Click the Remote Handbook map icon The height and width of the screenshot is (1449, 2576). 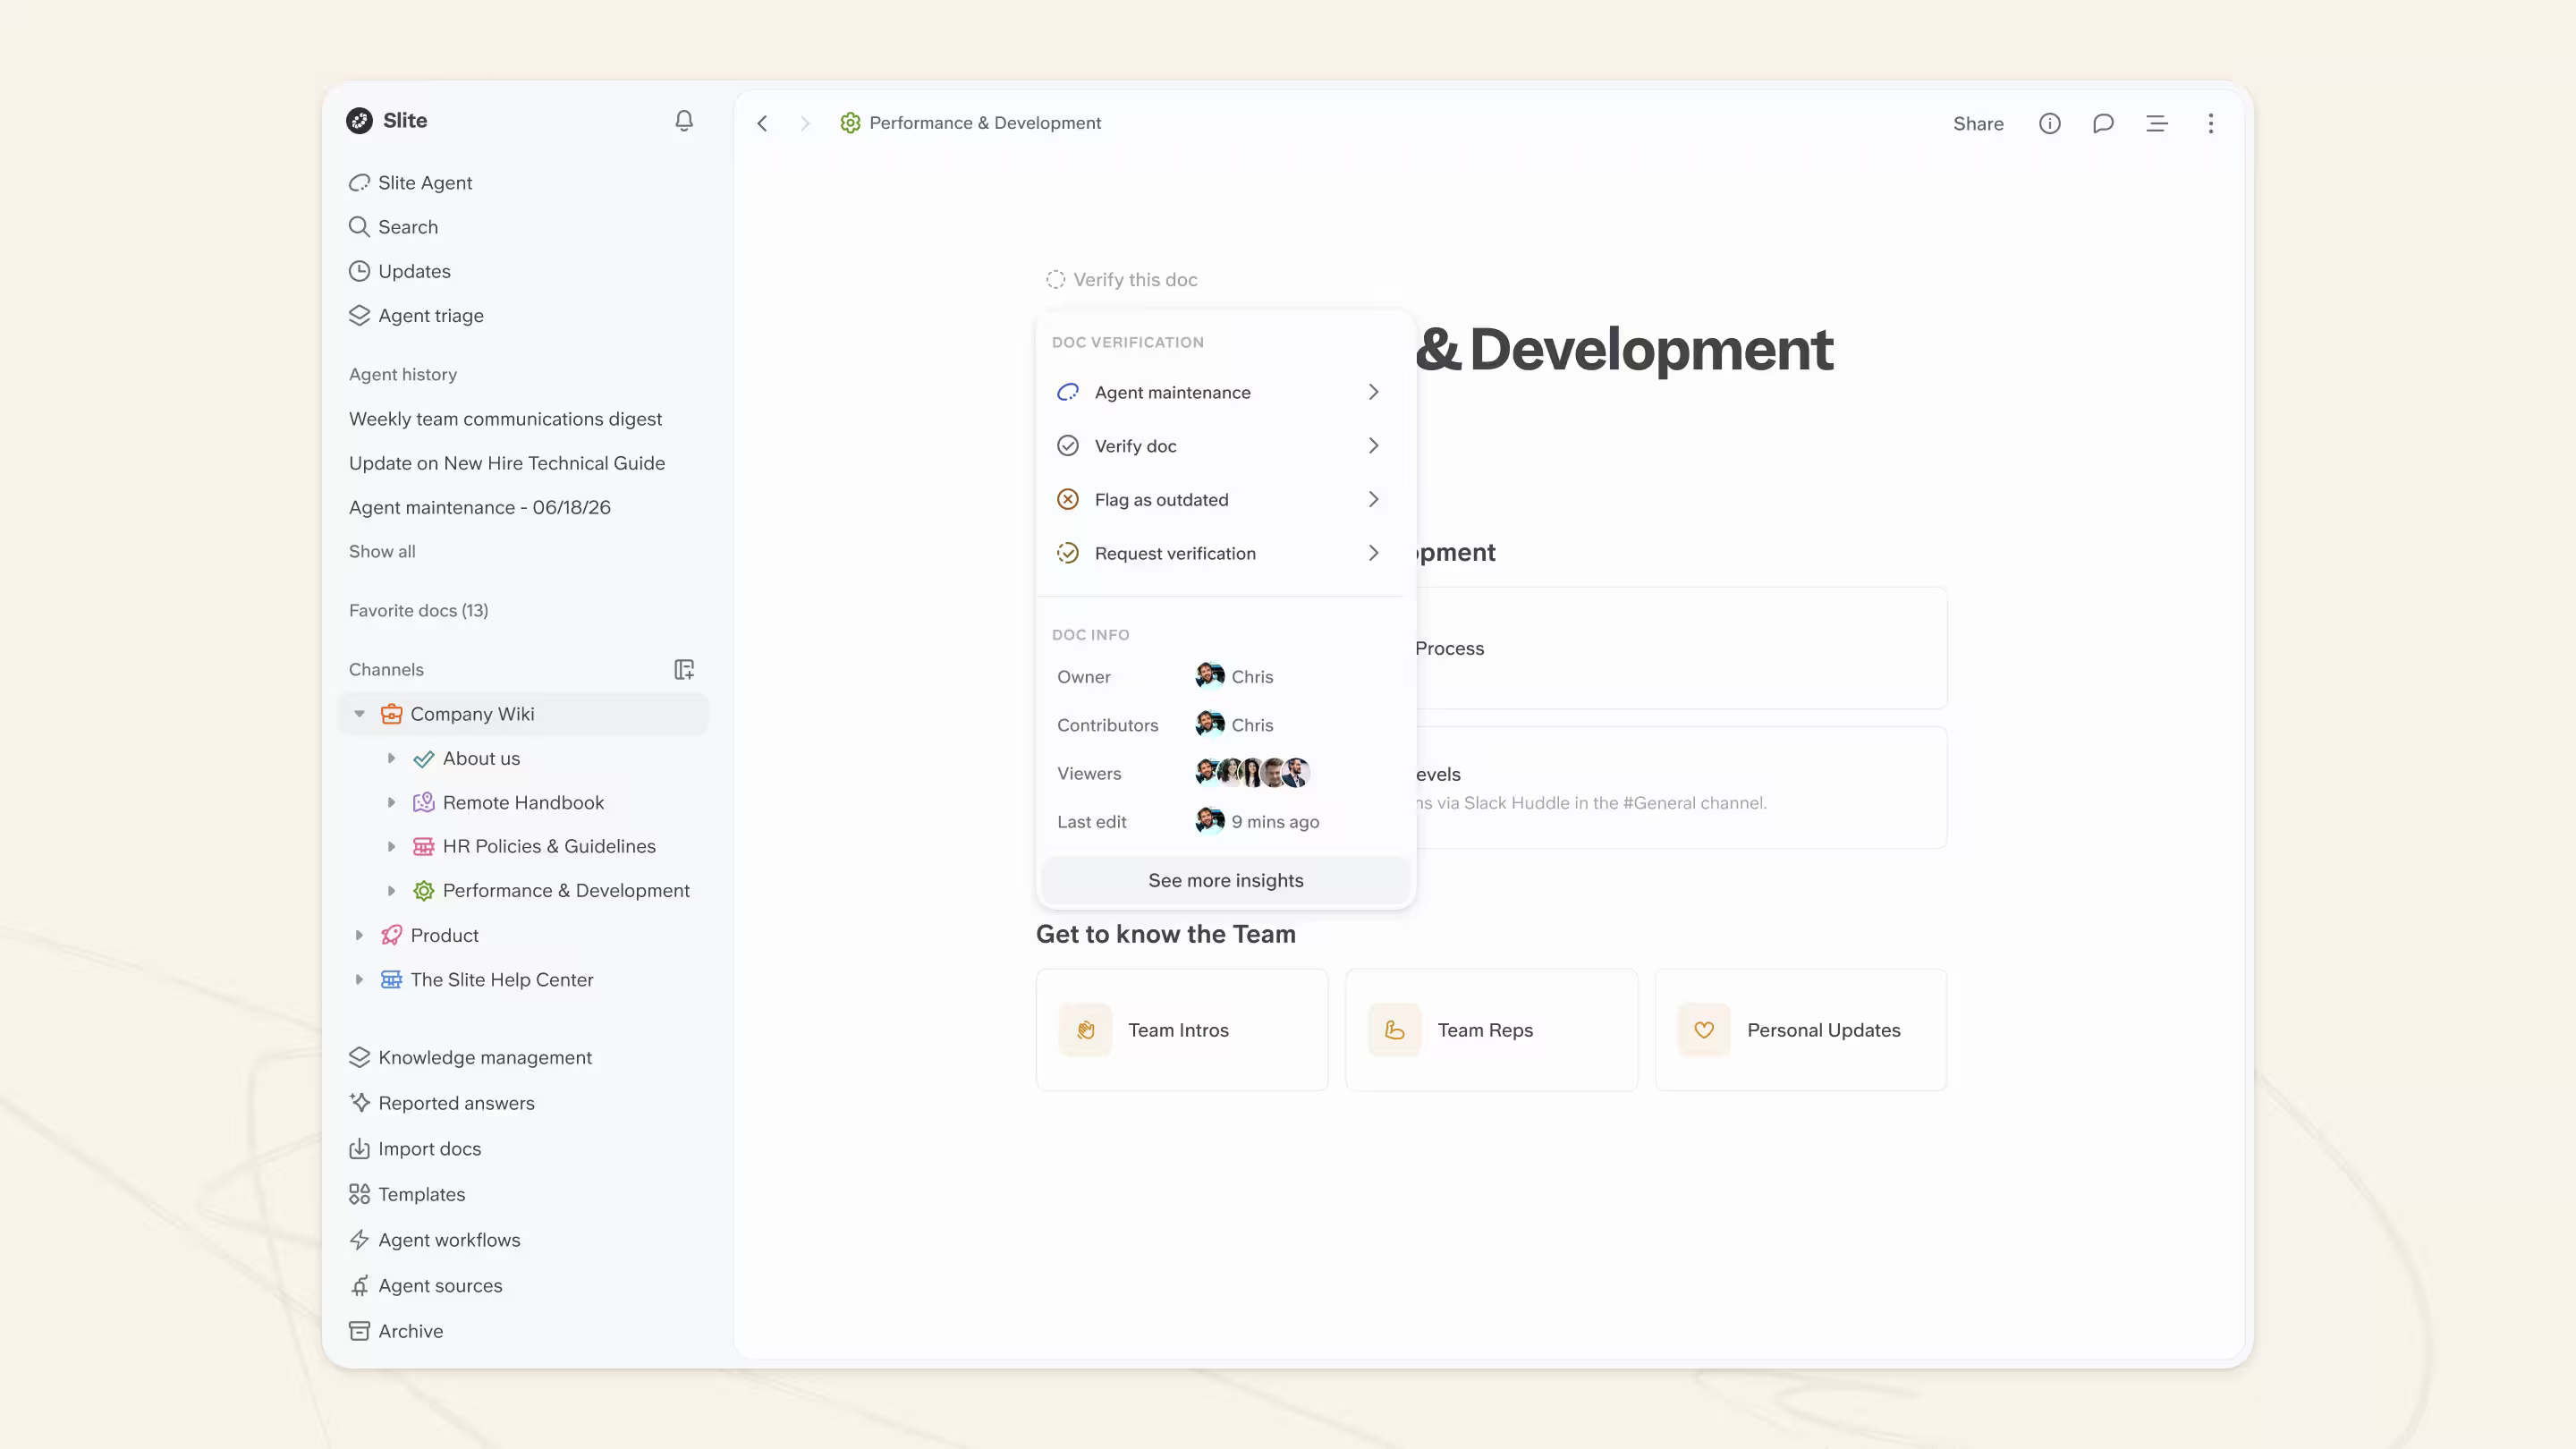point(424,802)
